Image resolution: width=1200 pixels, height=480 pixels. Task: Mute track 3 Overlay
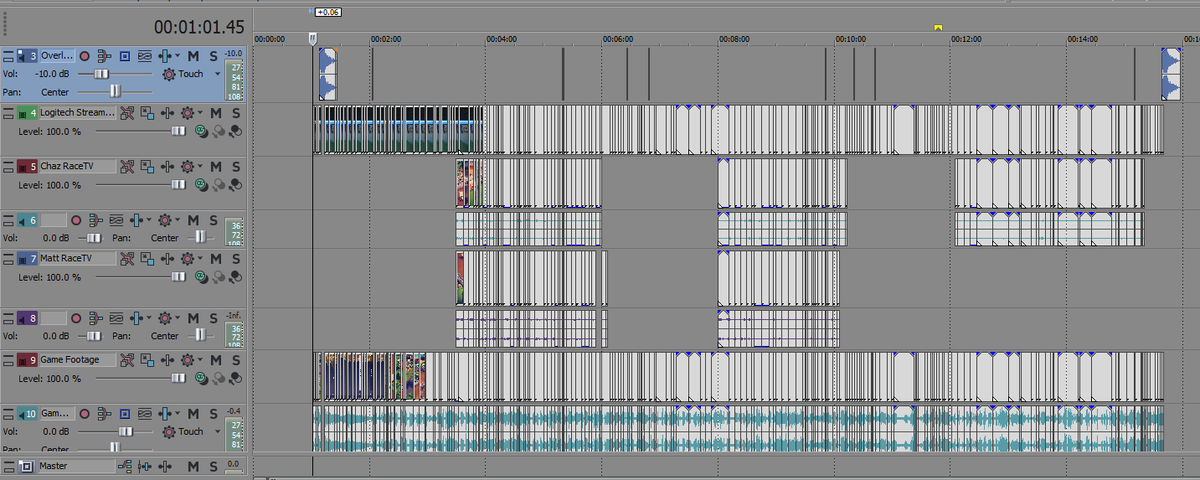pos(193,56)
